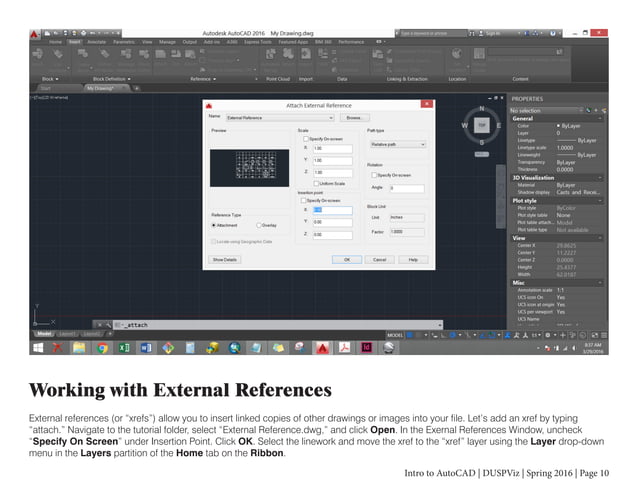
Task: Open the Adobe Acrobat taskbar icon
Action: [344, 348]
